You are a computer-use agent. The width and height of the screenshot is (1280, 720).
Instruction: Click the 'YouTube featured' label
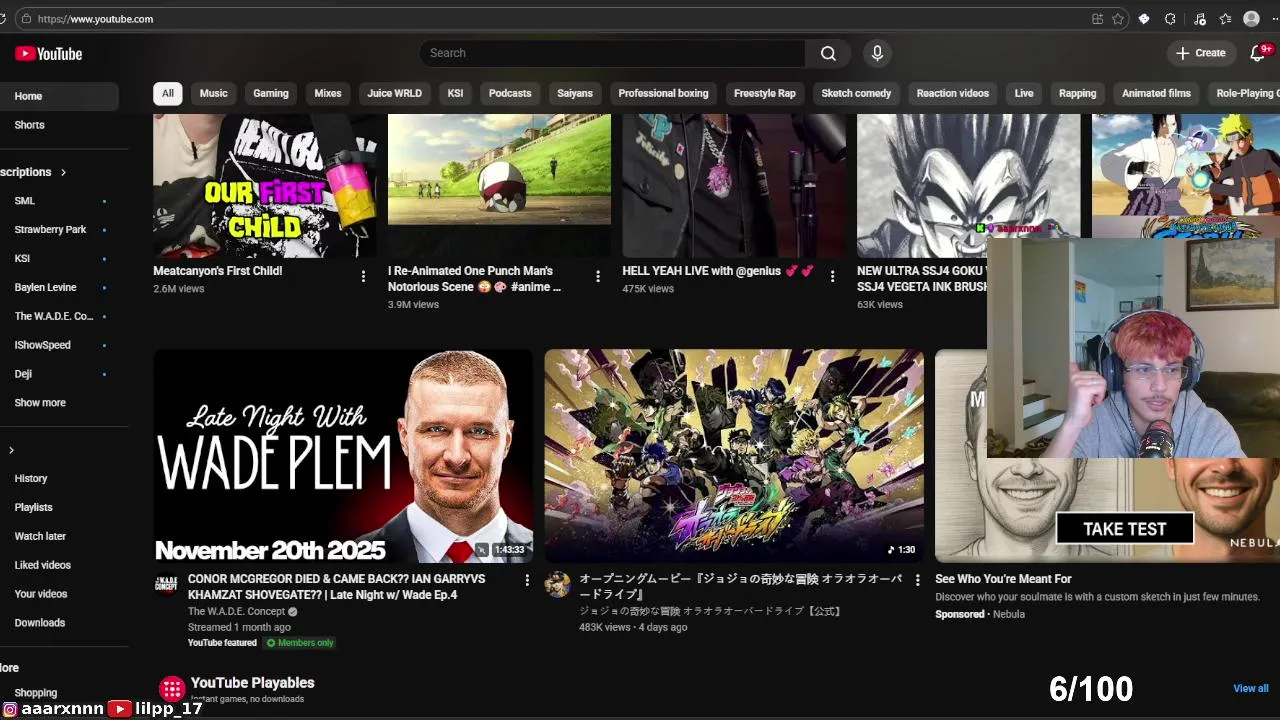pyautogui.click(x=222, y=643)
